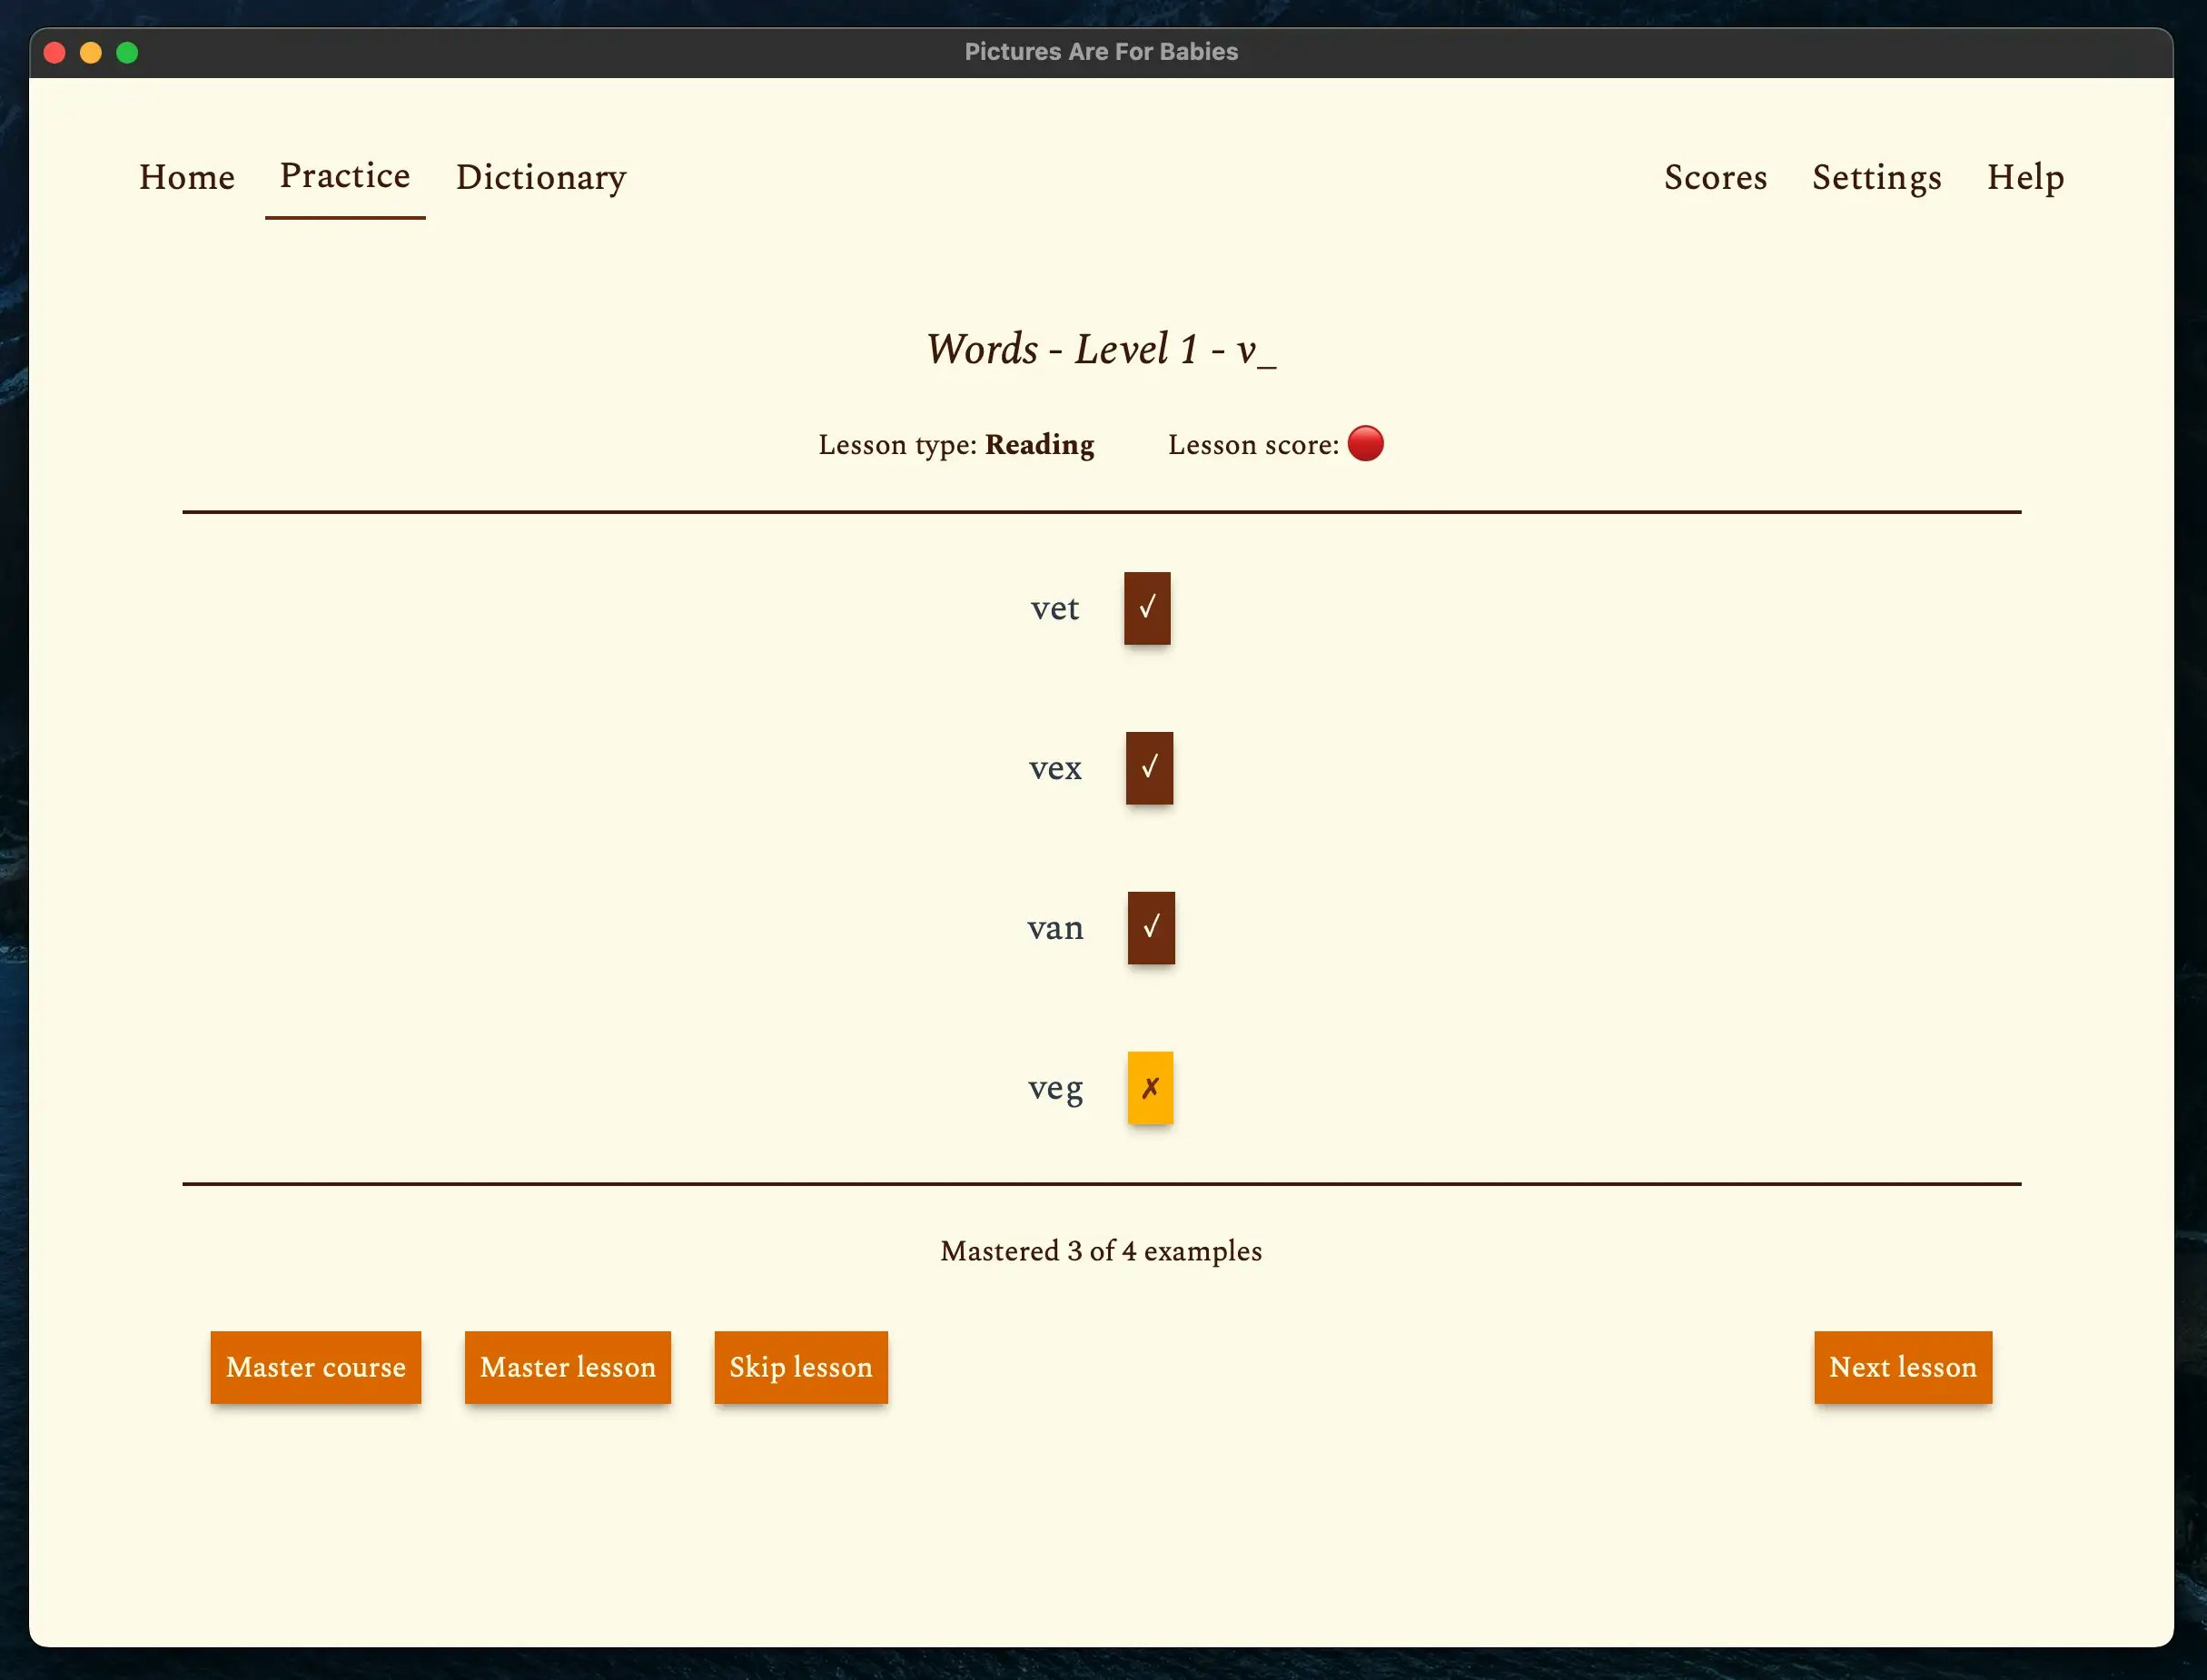Click the red lesson score indicator

pos(1366,444)
